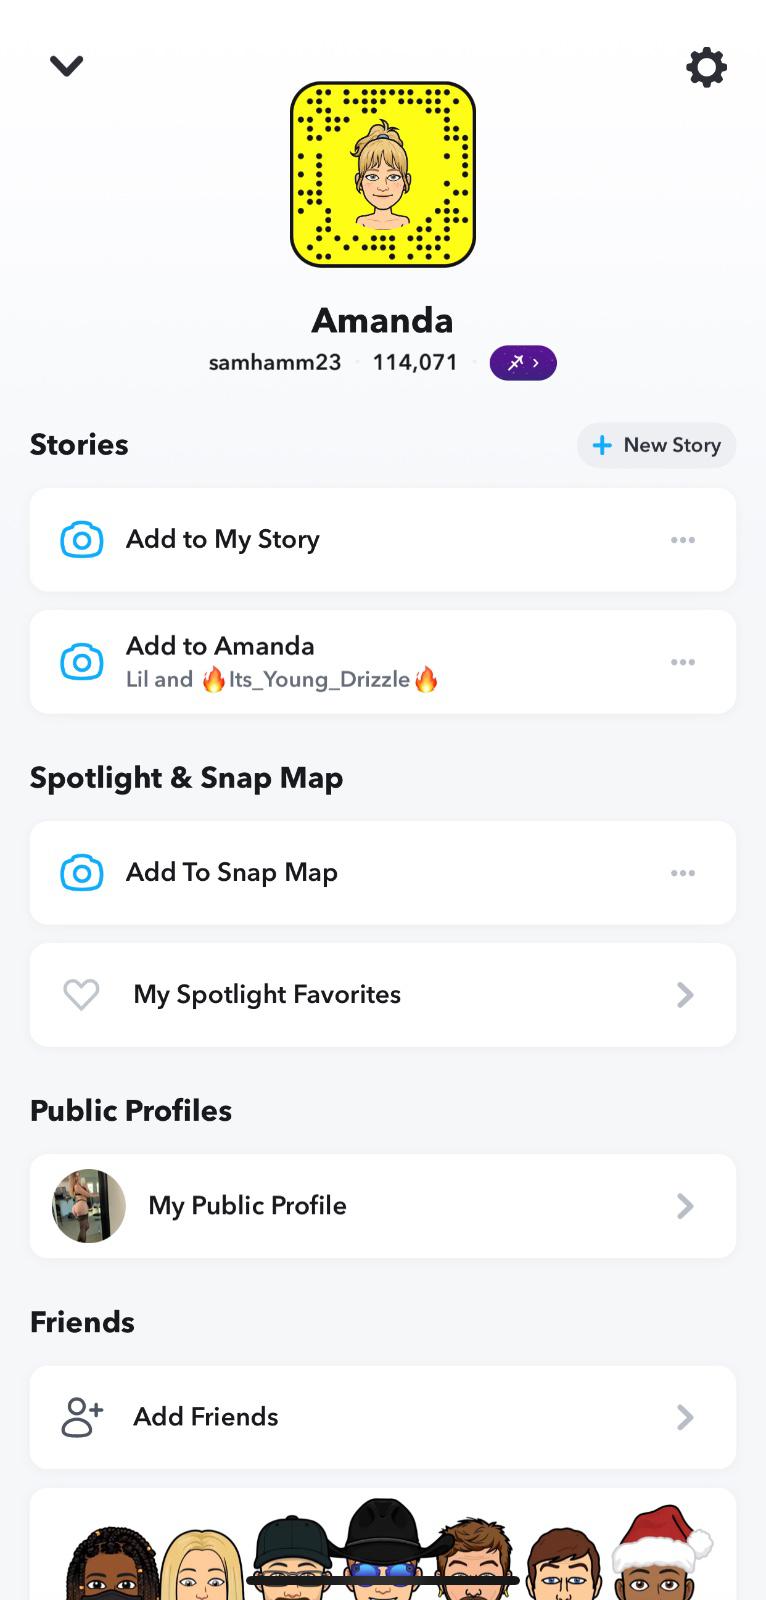Tap camera icon beside Add To Snap Map
This screenshot has height=1600, width=766.
point(82,873)
